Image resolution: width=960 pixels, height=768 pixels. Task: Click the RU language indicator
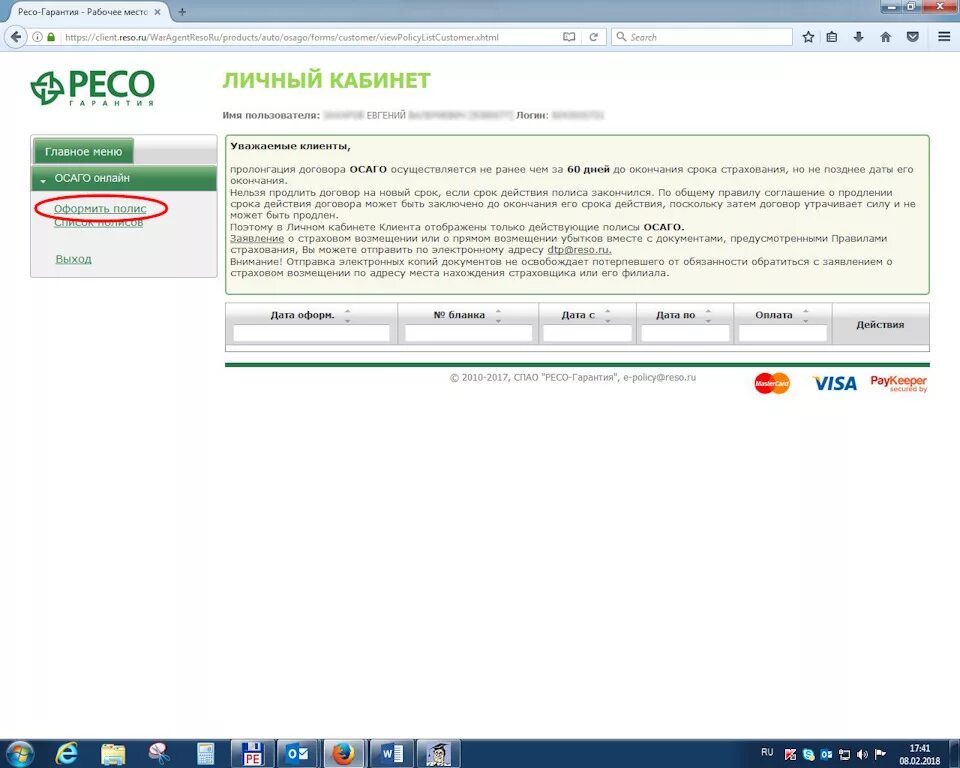pos(767,752)
